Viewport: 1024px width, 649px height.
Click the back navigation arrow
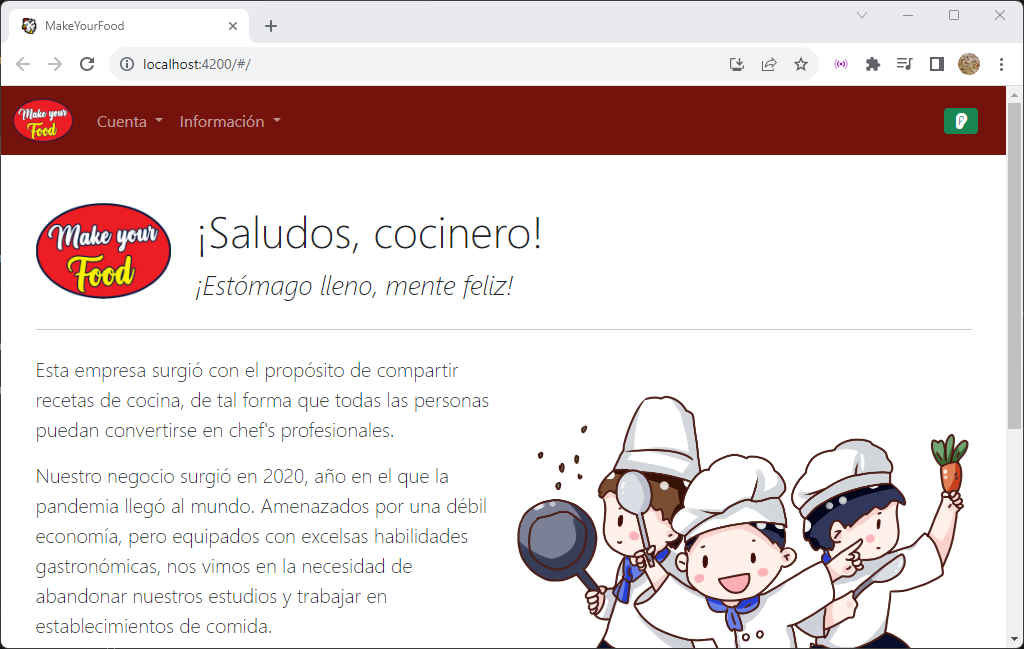(x=22, y=63)
